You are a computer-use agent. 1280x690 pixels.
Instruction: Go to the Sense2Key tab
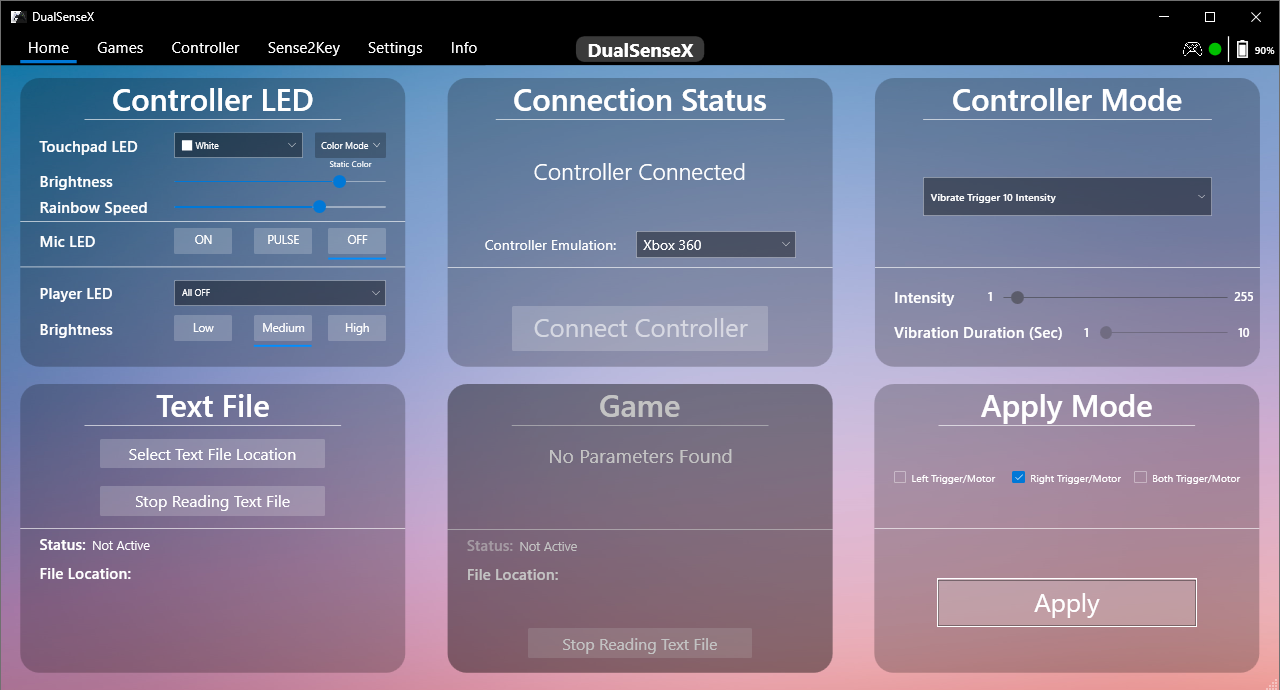pos(303,48)
